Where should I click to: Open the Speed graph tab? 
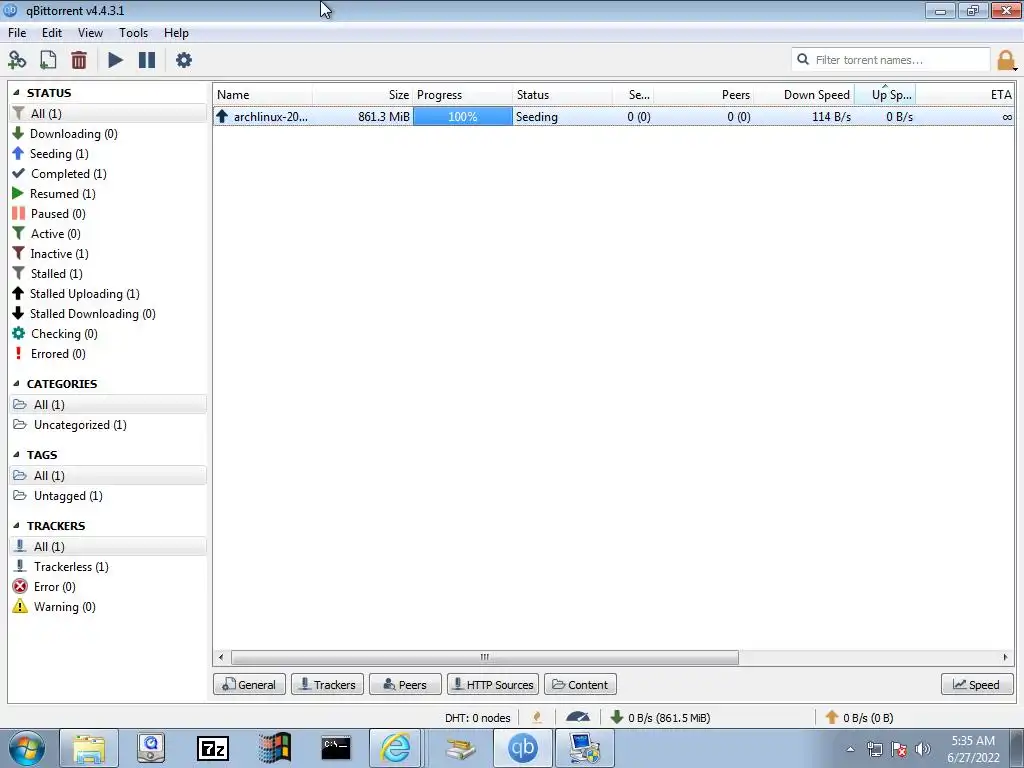tap(977, 684)
